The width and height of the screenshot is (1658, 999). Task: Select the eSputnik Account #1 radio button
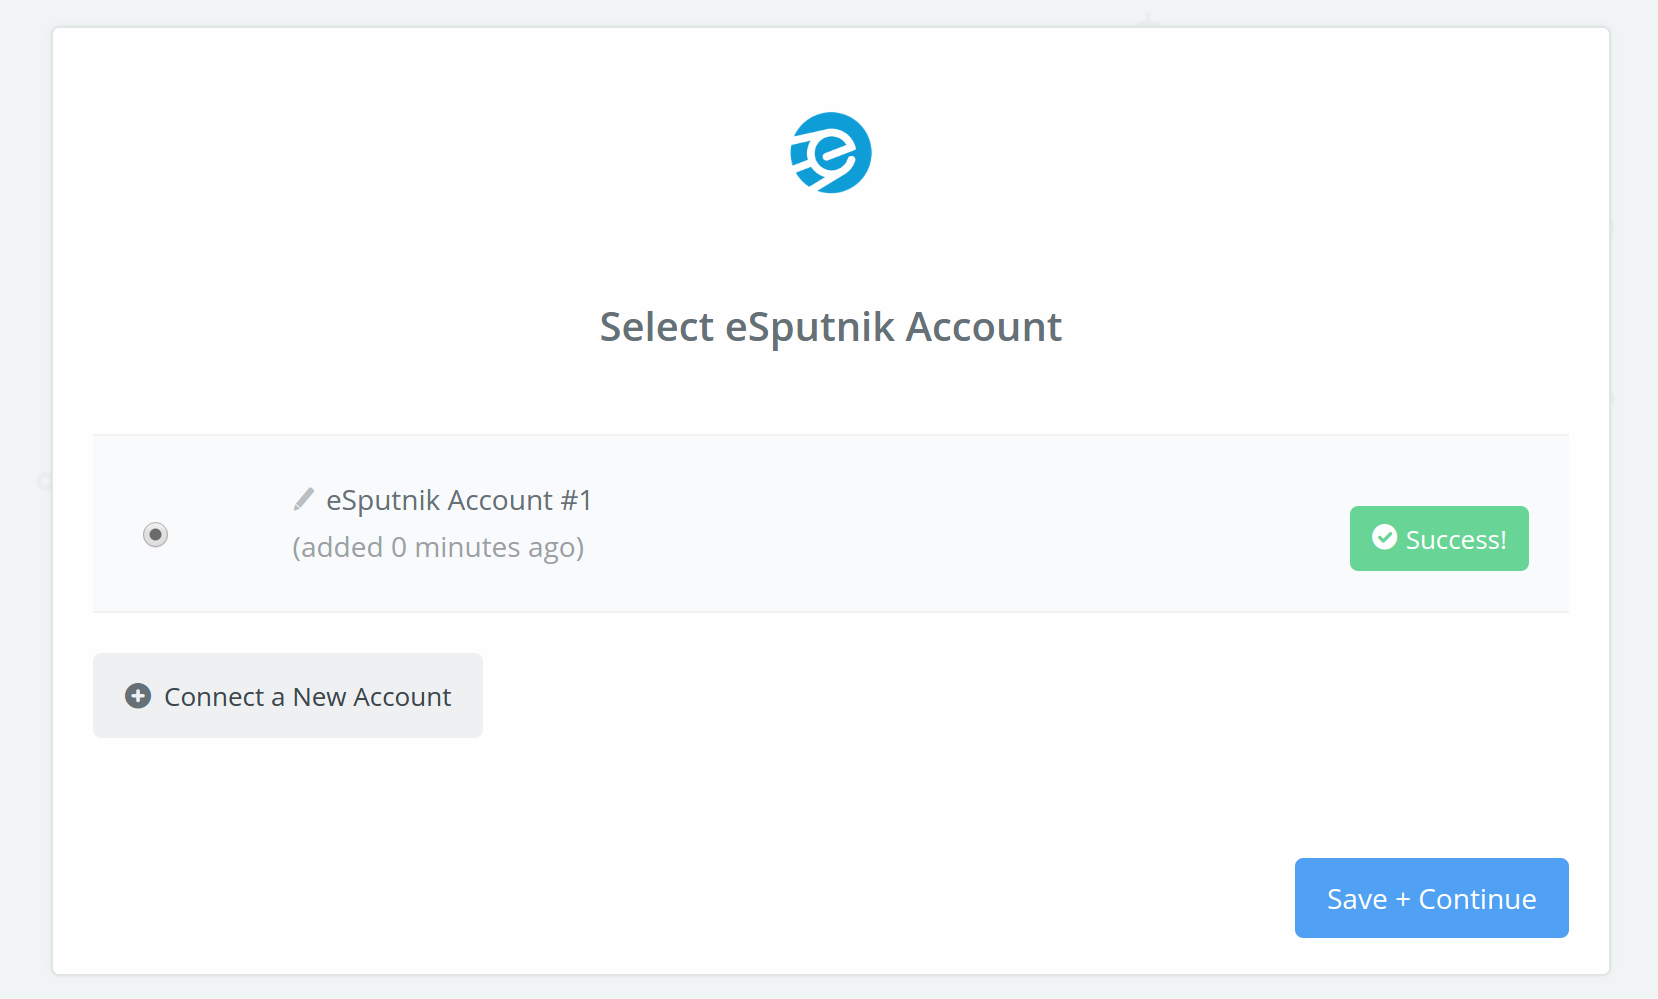point(155,535)
